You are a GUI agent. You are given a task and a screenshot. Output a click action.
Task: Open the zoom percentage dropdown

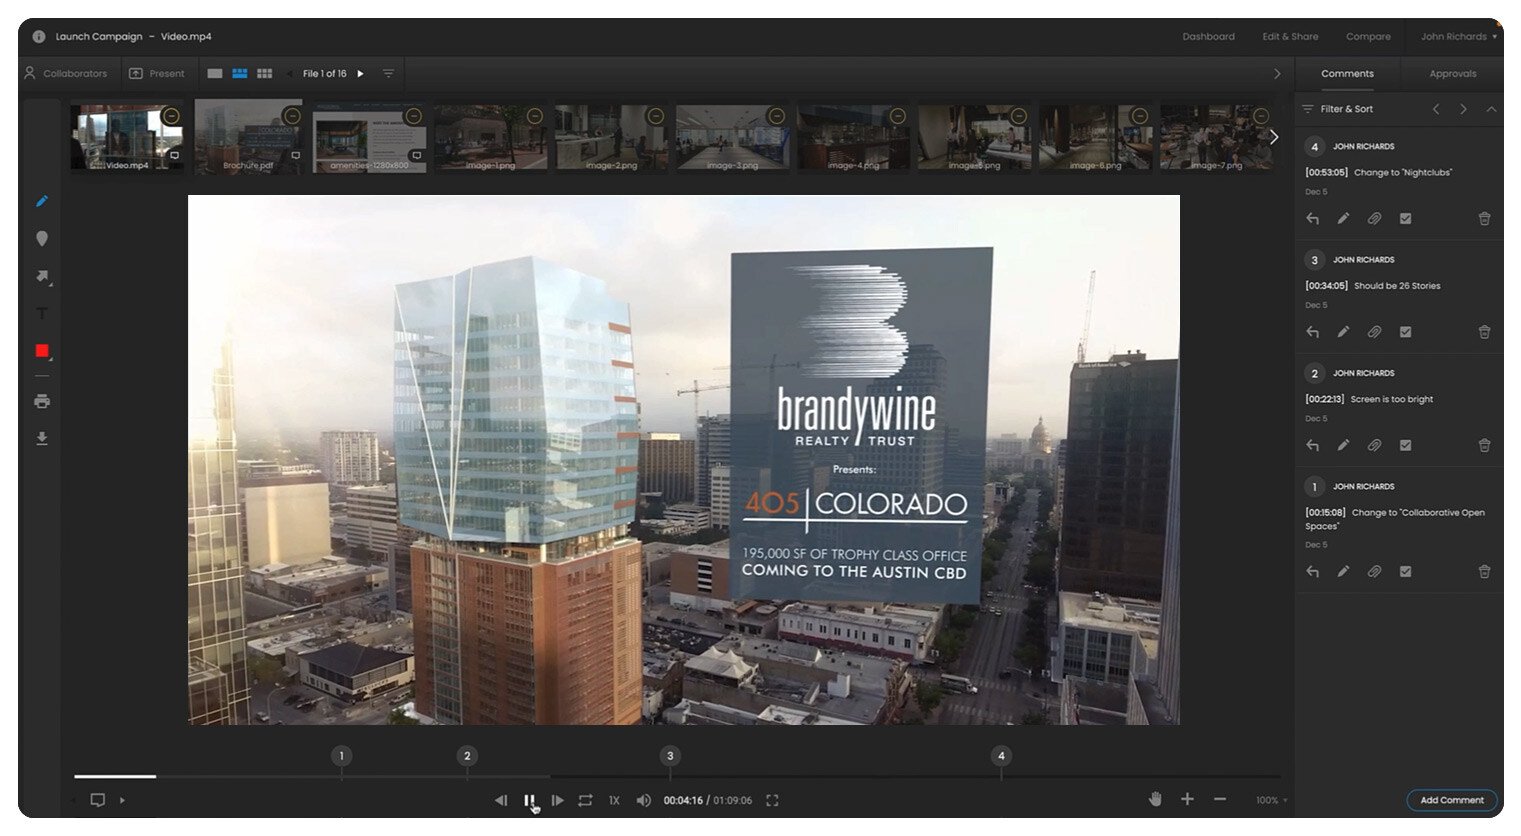1271,800
